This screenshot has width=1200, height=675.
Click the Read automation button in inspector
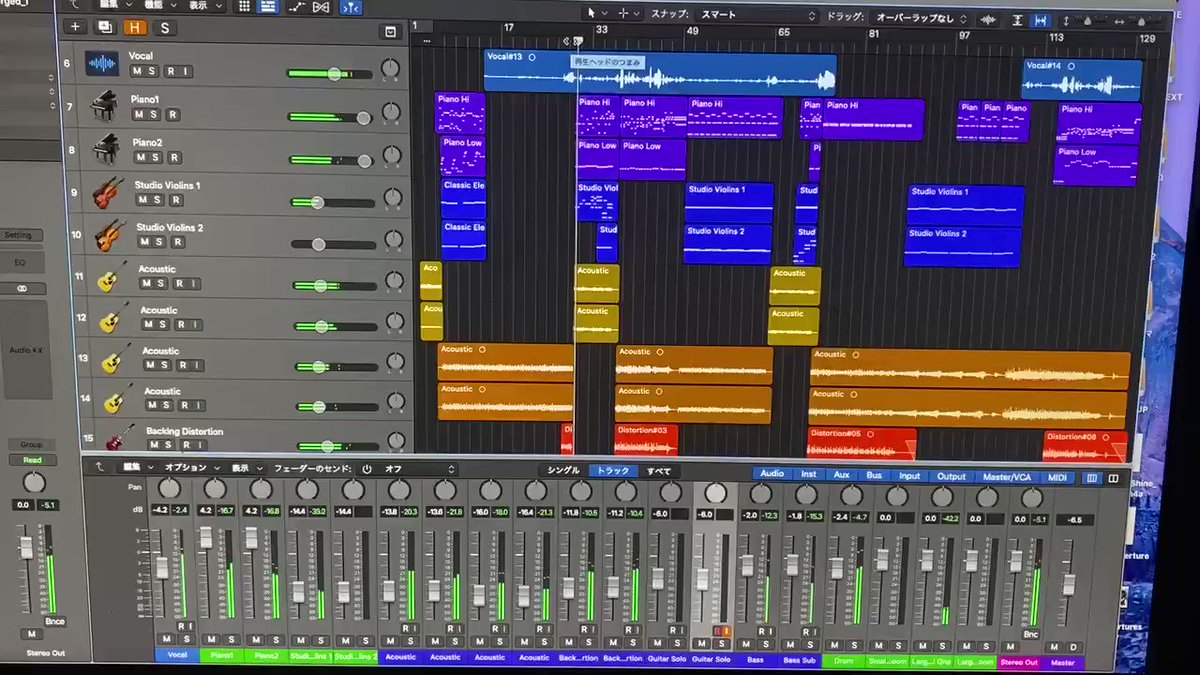pos(33,461)
